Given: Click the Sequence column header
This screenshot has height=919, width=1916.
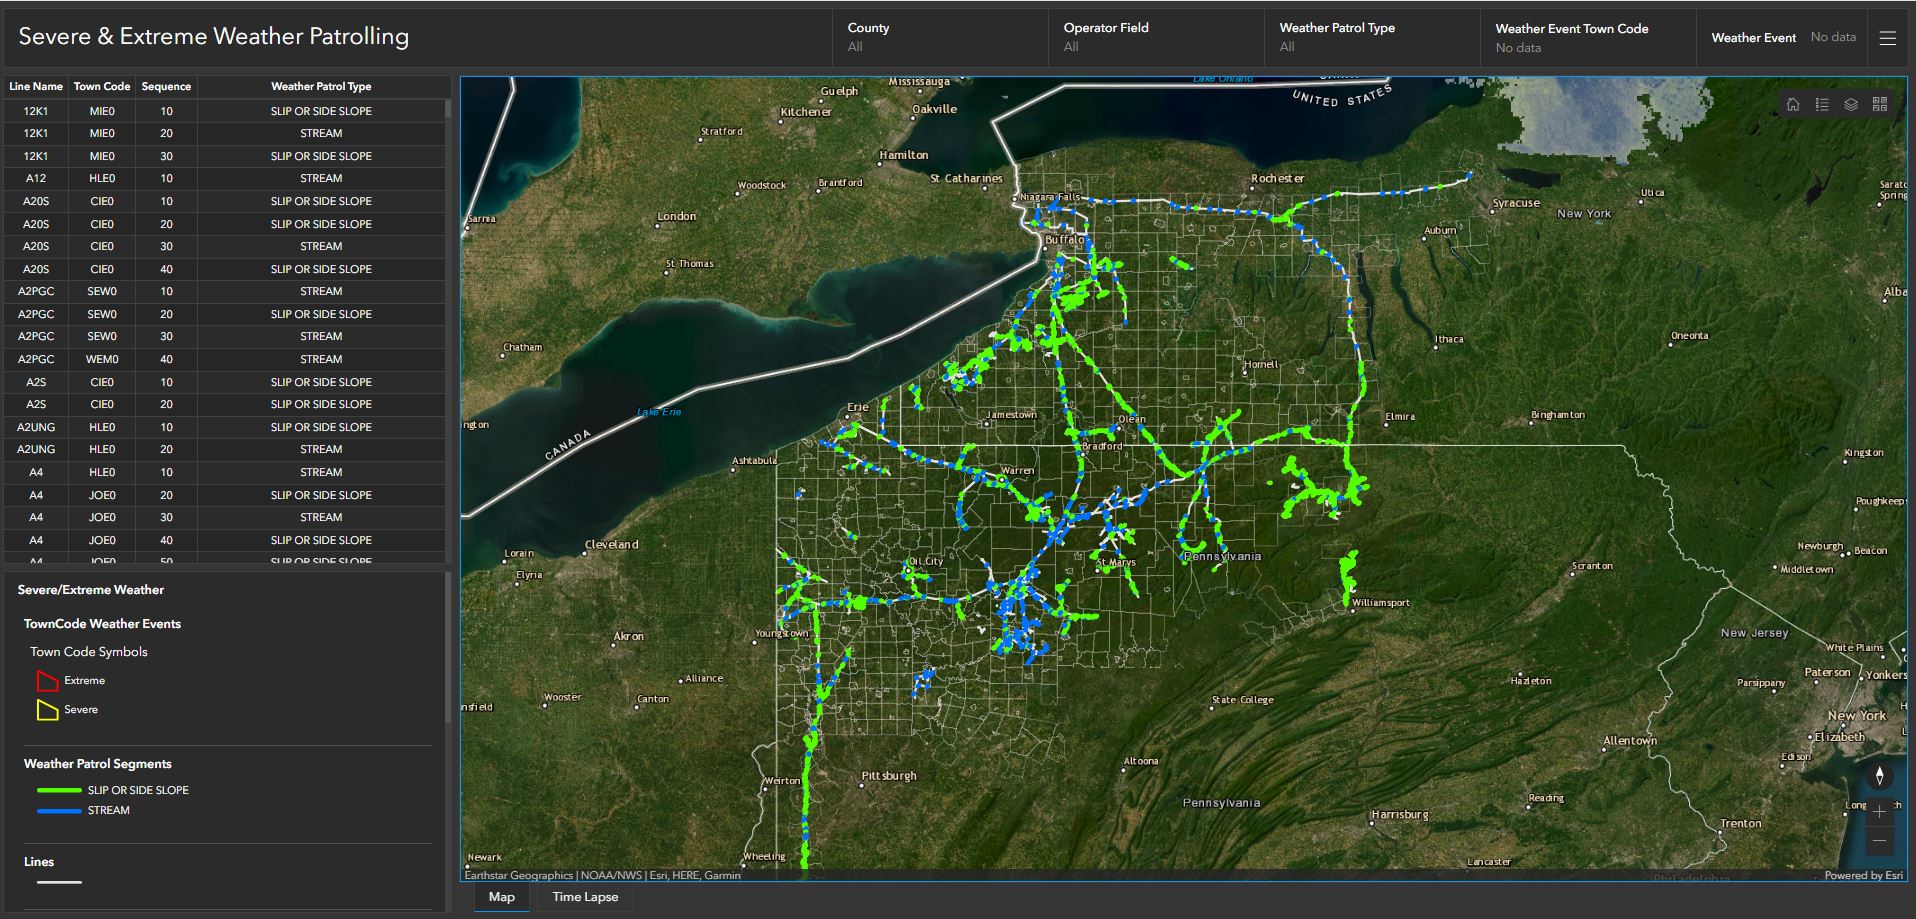Looking at the screenshot, I should (166, 86).
